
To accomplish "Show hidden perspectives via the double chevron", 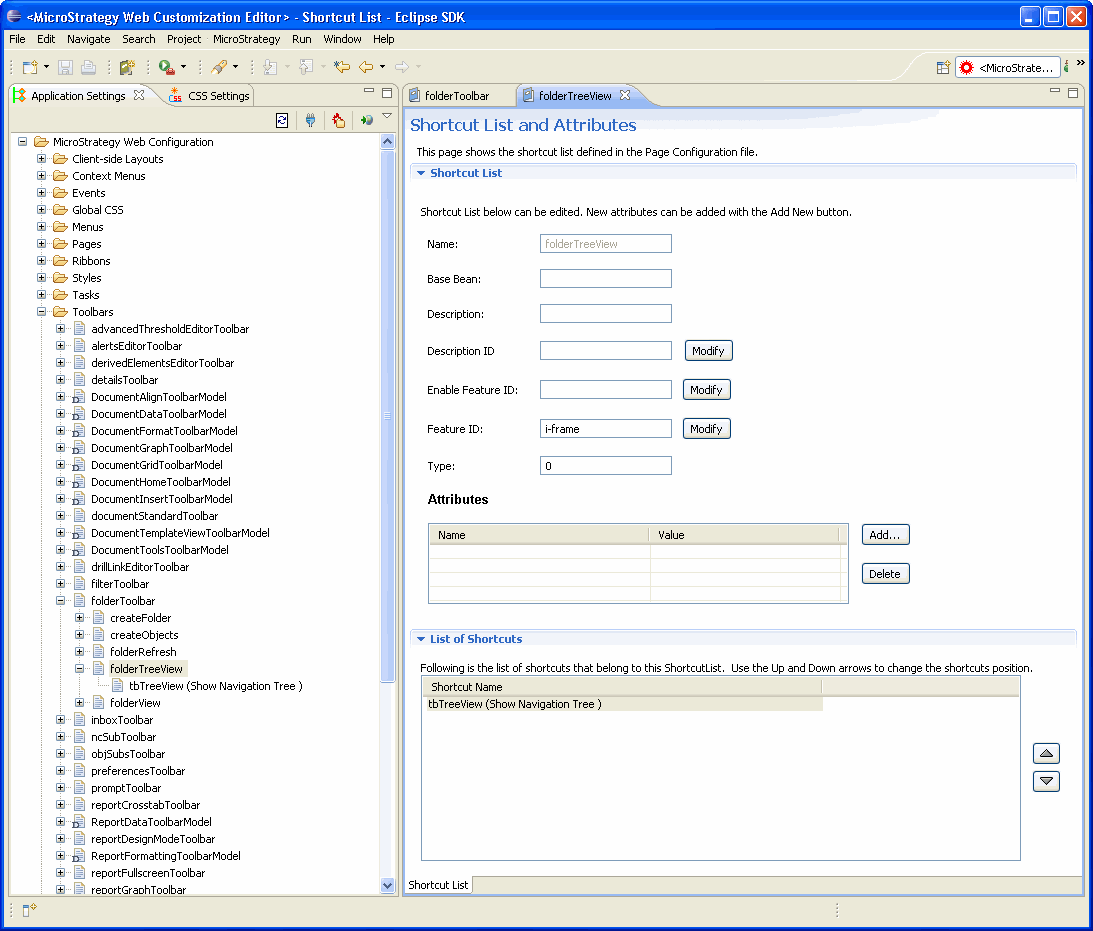I will 1081,63.
